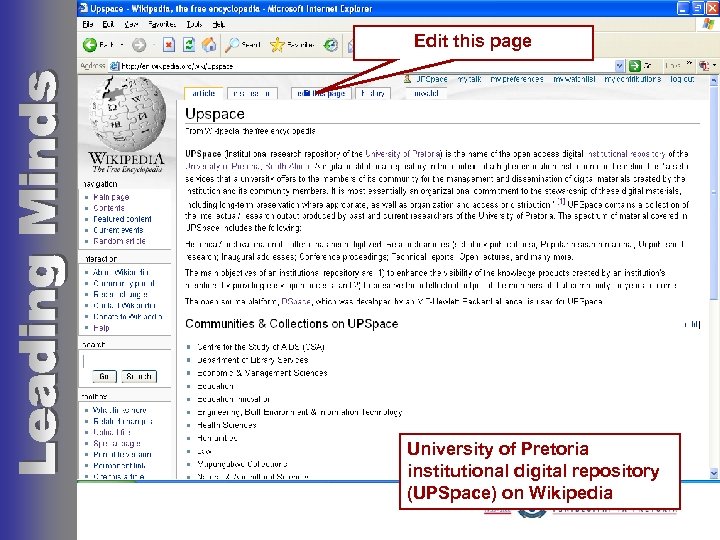This screenshot has height=540, width=720.
Task: Click the Go button under search box
Action: (104, 377)
